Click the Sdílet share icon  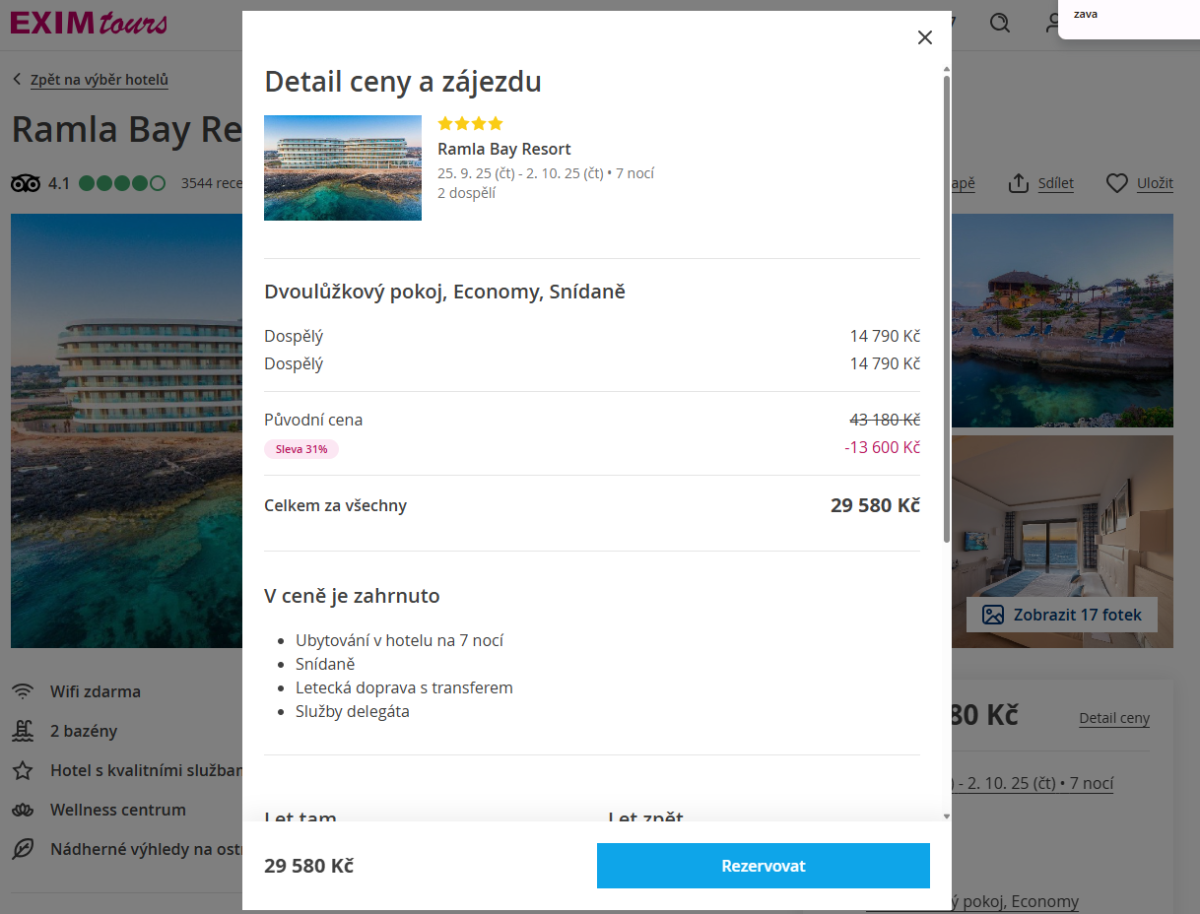pos(1019,184)
